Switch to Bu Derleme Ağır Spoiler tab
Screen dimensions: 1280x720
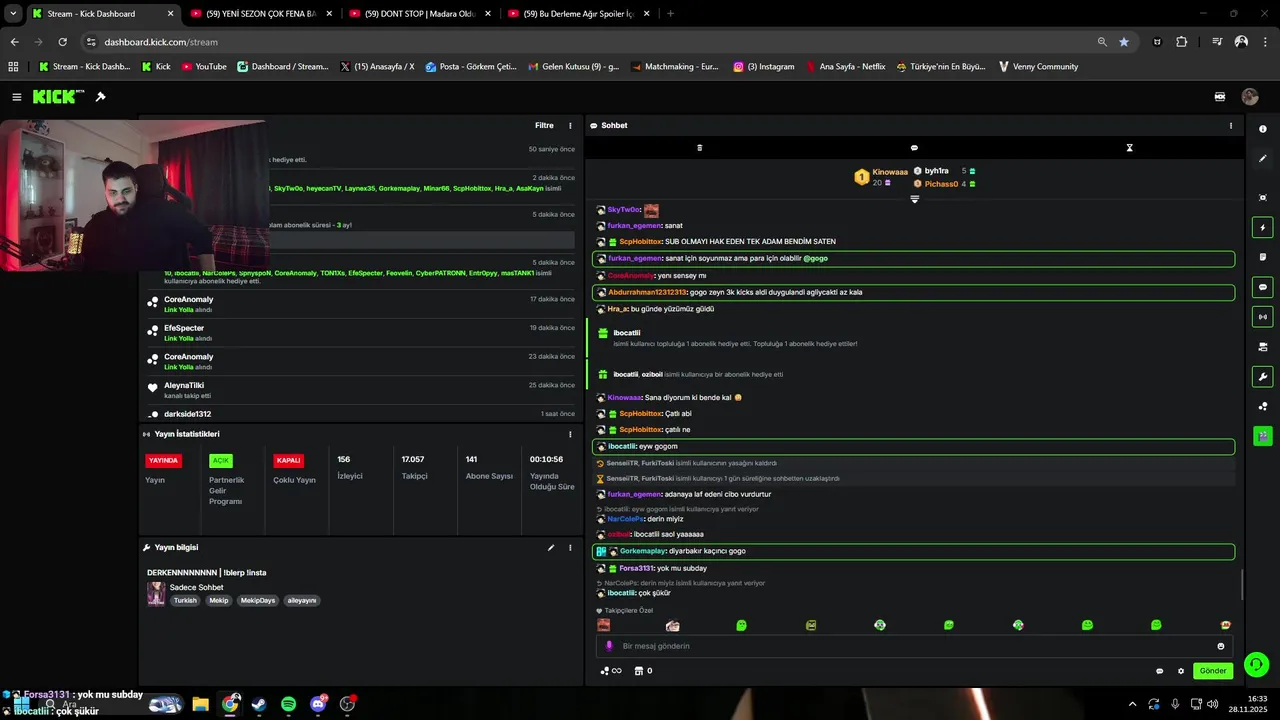[x=578, y=14]
